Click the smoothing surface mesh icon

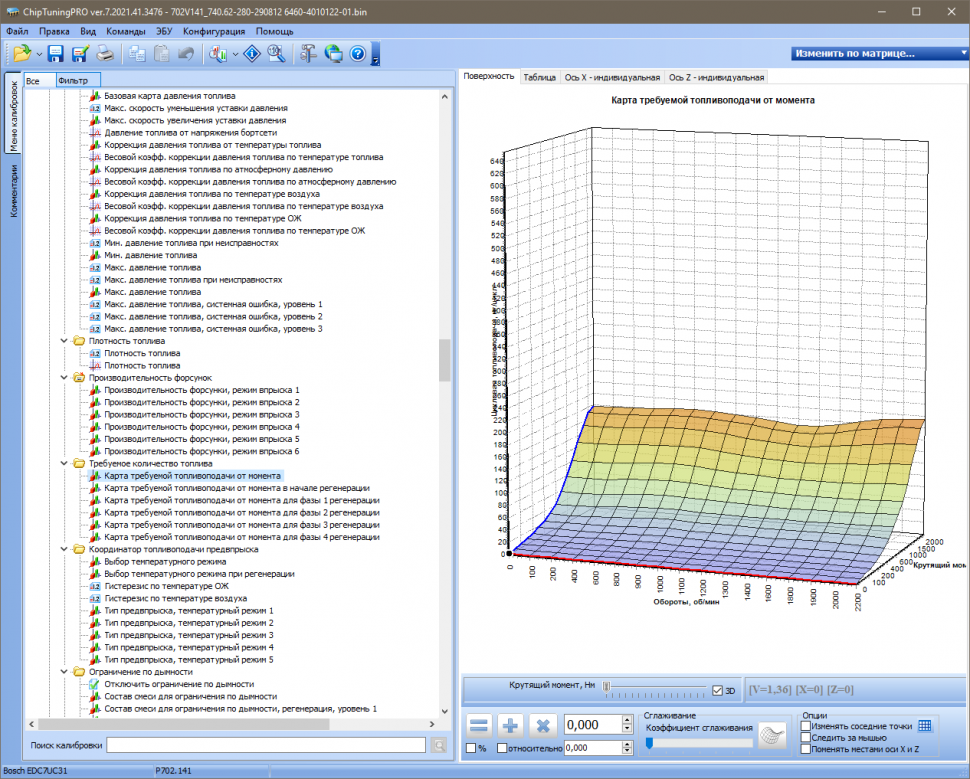(x=771, y=735)
